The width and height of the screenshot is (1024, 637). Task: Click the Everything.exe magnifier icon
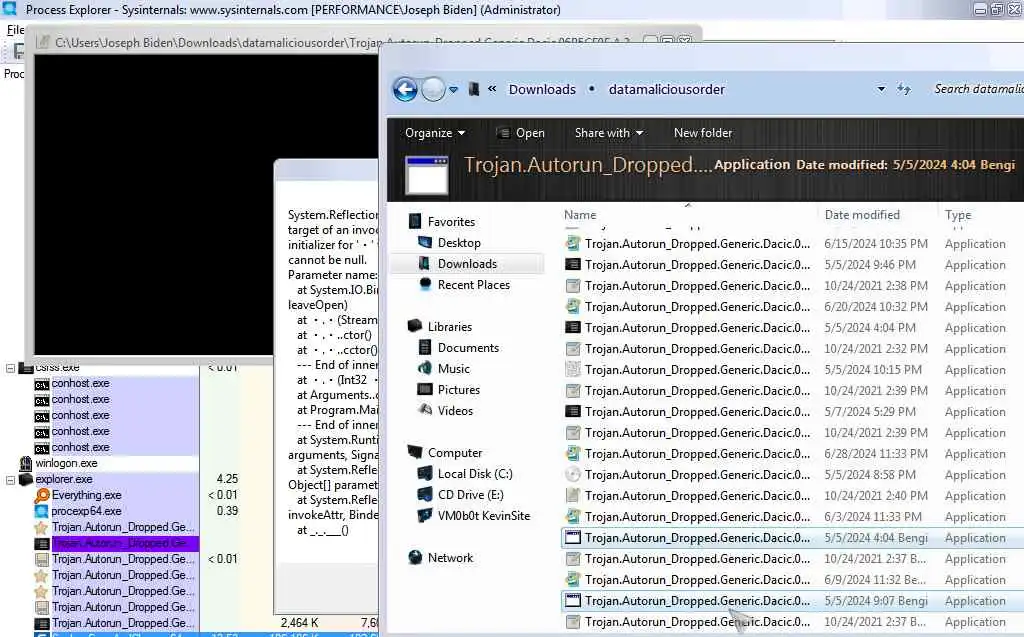[x=42, y=495]
